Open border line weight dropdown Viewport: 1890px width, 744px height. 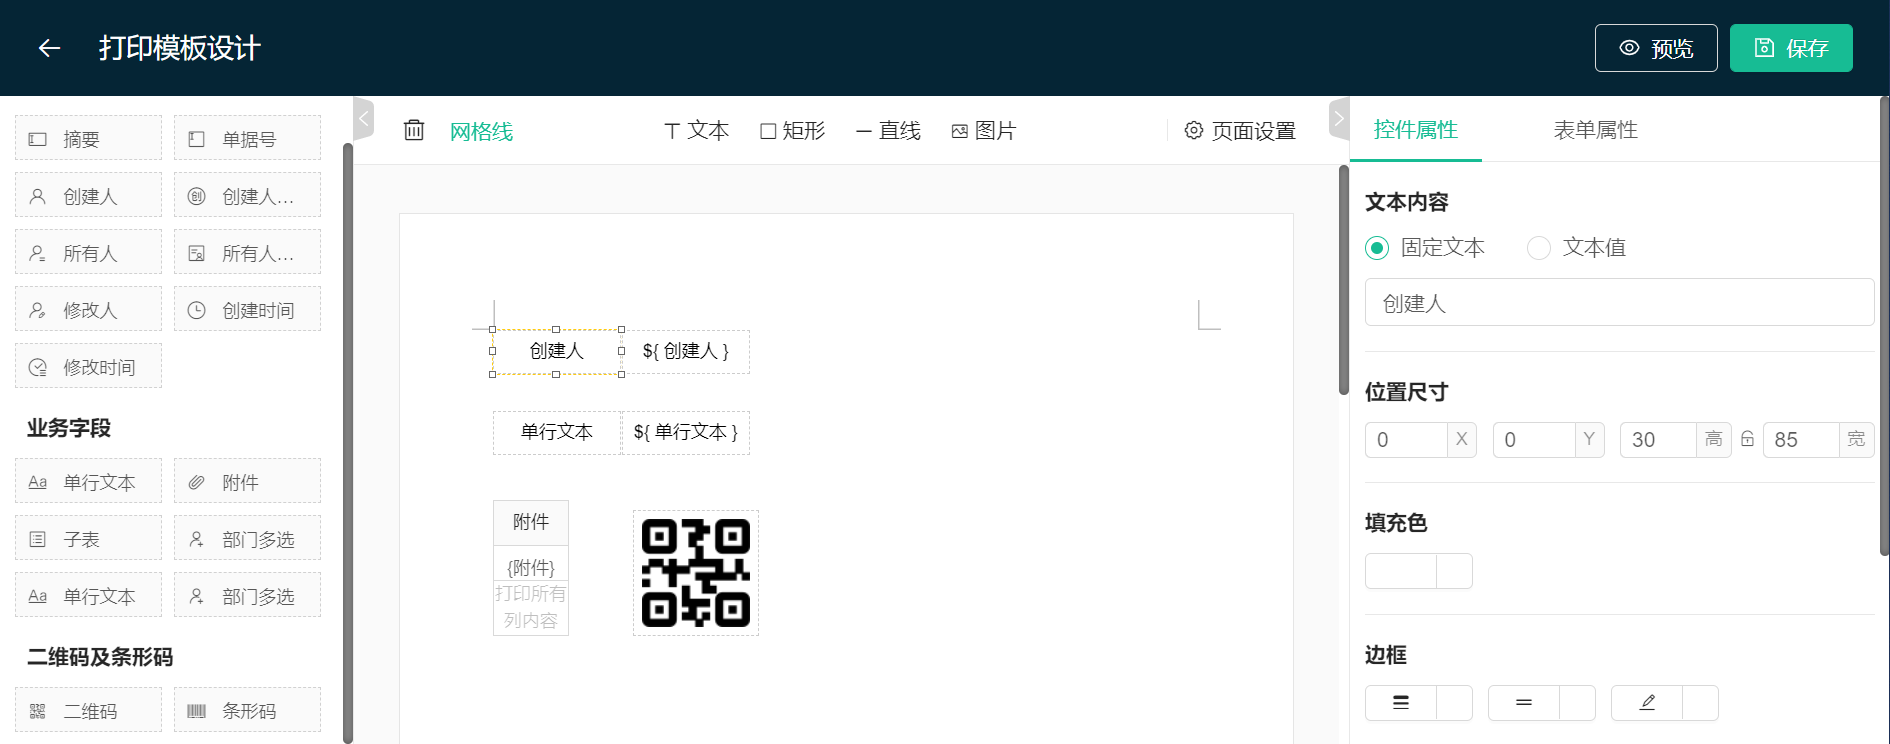coord(1455,703)
